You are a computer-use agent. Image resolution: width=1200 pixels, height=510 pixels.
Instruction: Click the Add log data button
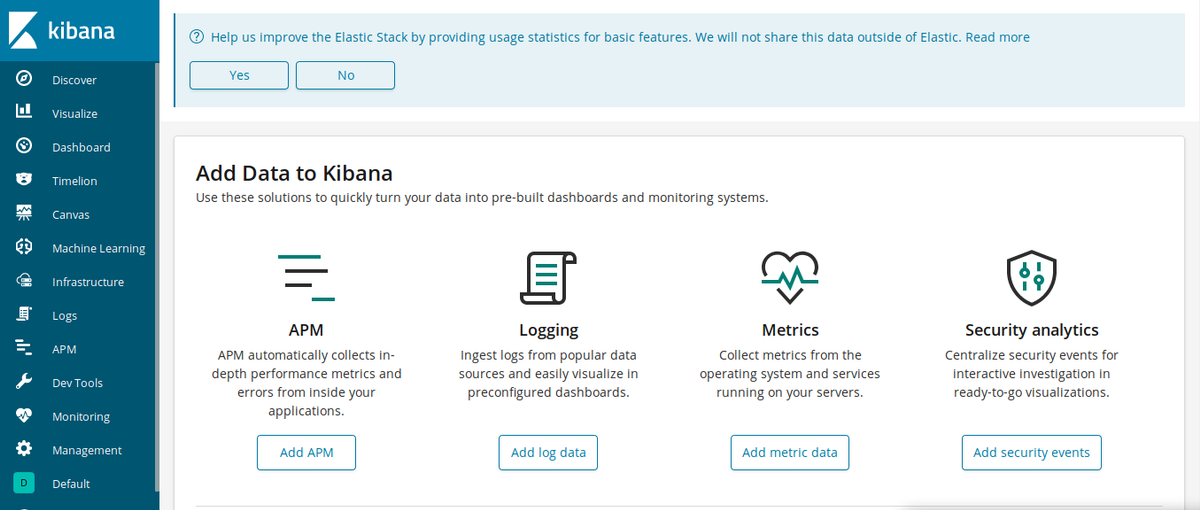[548, 452]
